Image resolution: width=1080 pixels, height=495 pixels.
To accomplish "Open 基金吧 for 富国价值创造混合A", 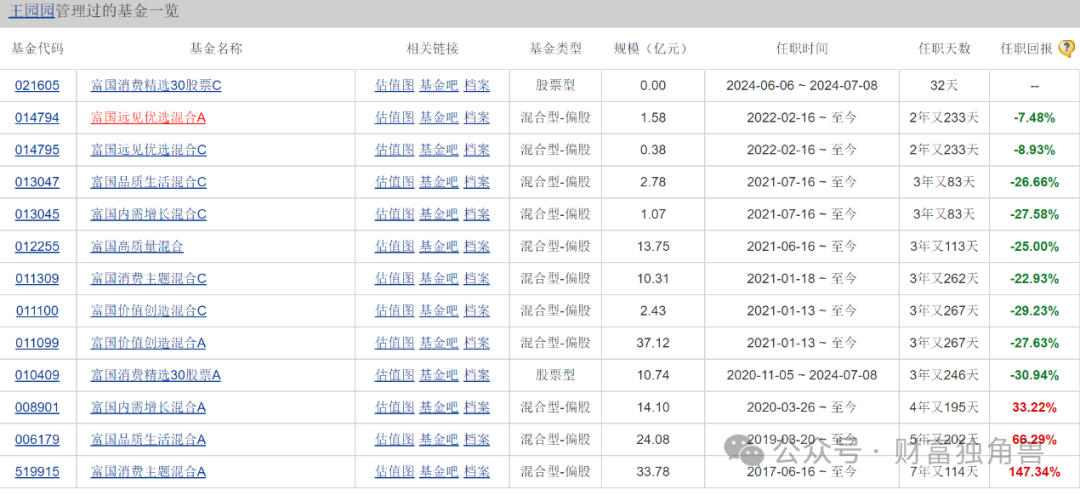I will click(439, 343).
